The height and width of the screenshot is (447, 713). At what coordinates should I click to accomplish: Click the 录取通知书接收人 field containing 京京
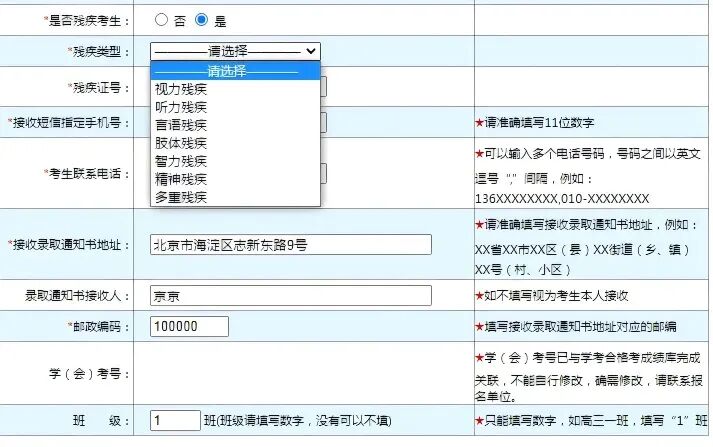pos(291,296)
